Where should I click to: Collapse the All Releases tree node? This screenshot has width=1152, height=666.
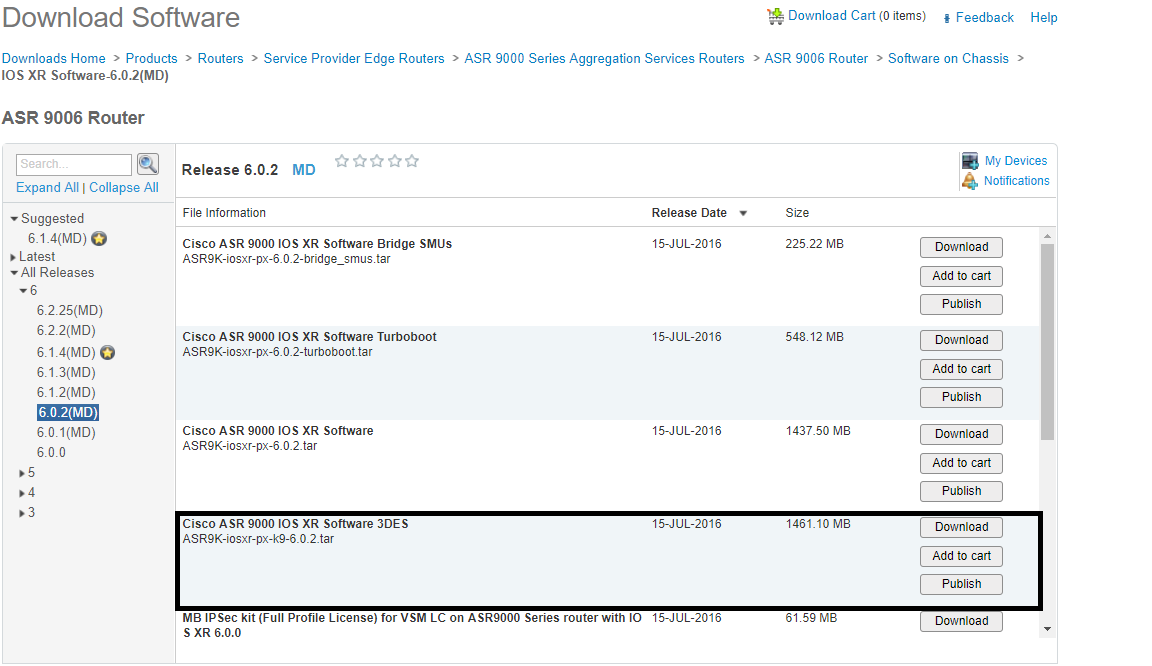pos(14,273)
